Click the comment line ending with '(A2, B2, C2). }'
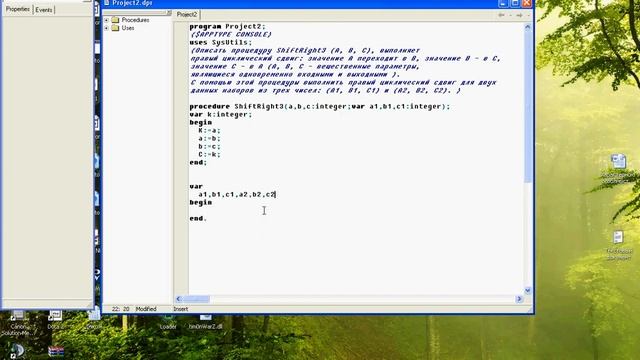 point(325,91)
